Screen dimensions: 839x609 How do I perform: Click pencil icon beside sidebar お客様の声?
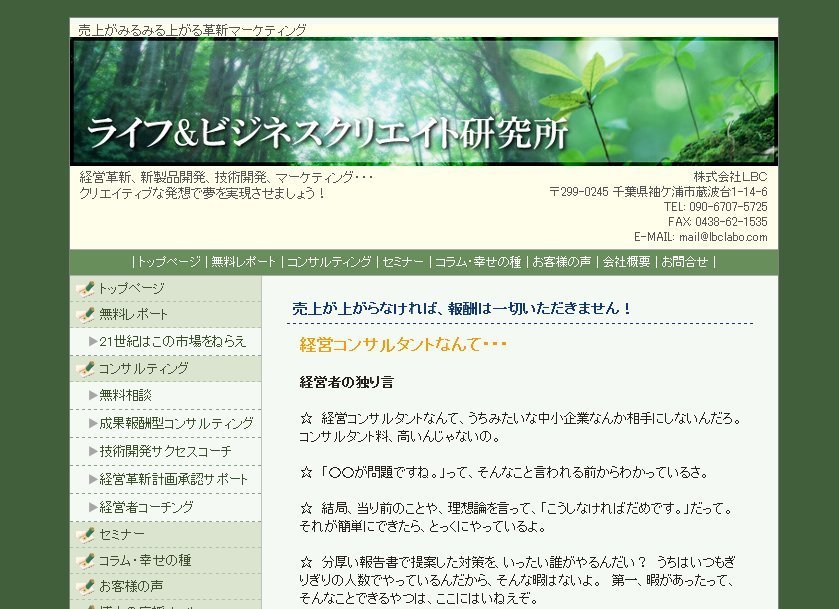click(86, 586)
